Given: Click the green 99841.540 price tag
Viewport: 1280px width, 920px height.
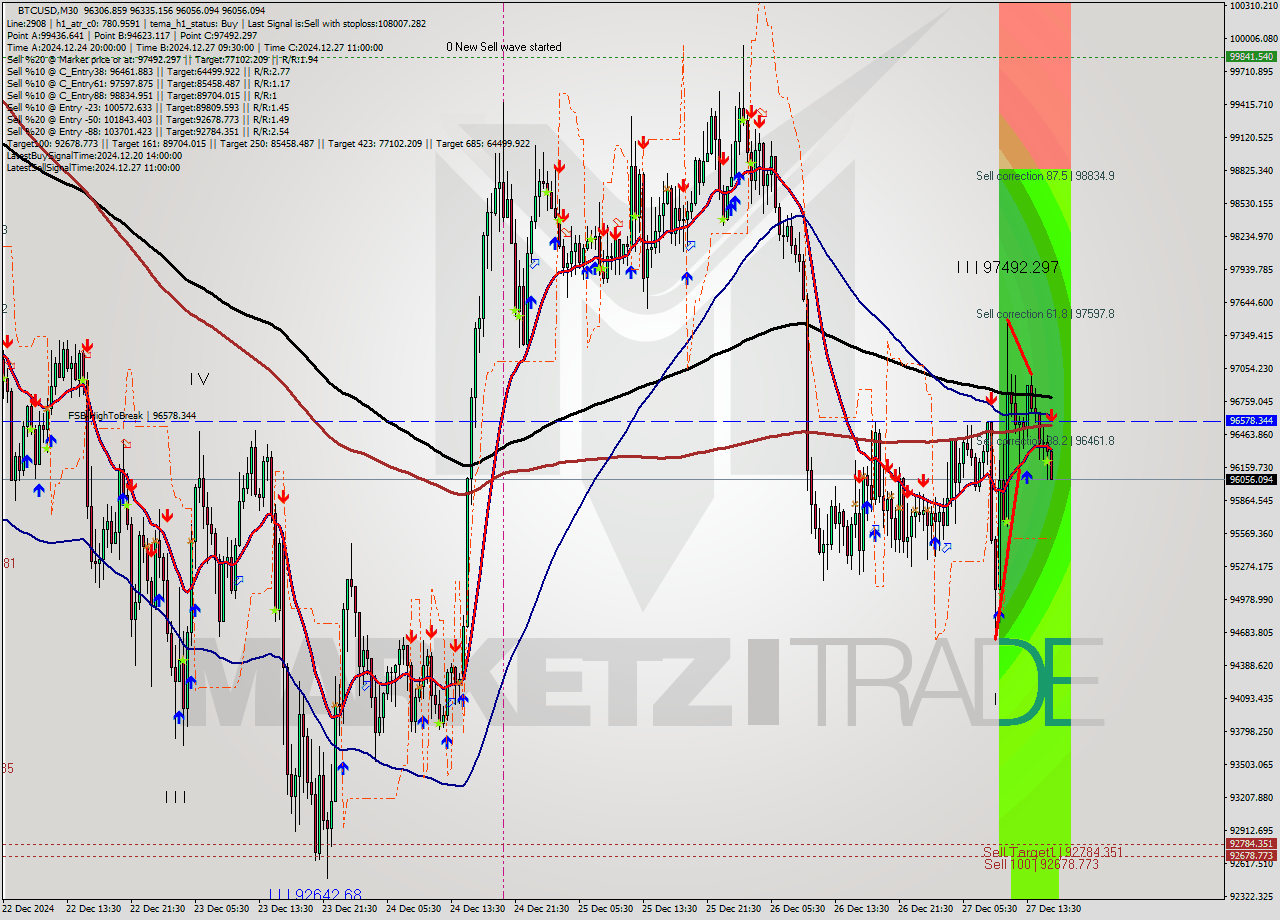Looking at the screenshot, I should pos(1250,56).
